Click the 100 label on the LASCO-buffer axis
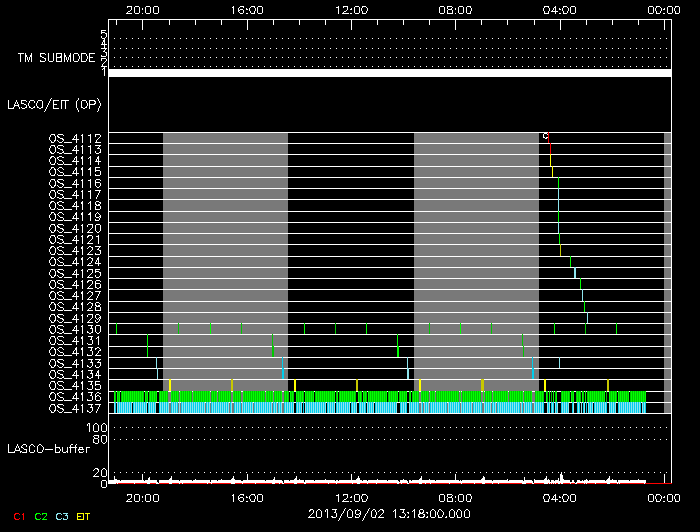 [99, 428]
